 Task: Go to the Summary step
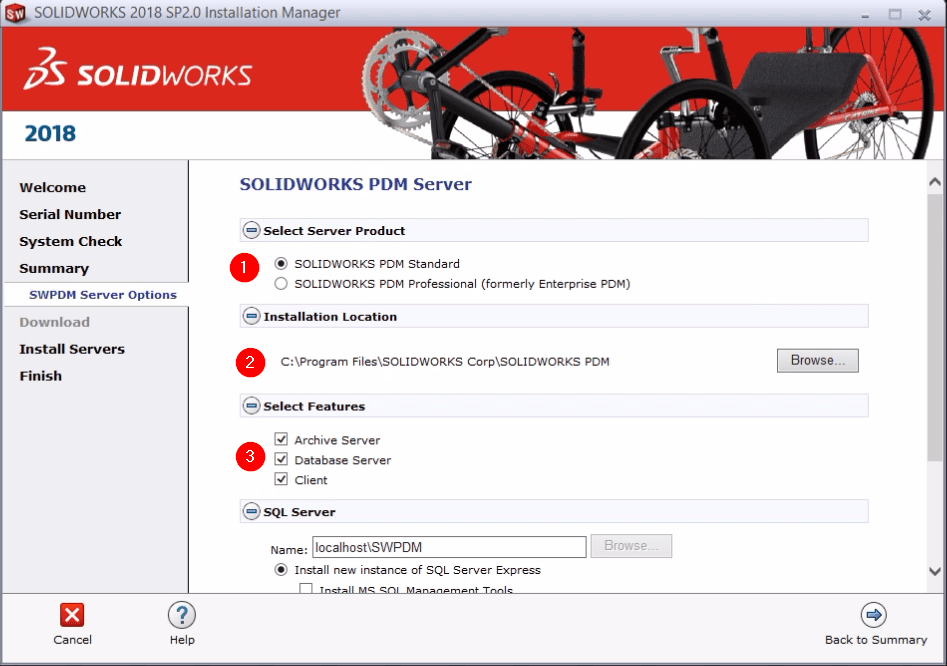coord(54,268)
